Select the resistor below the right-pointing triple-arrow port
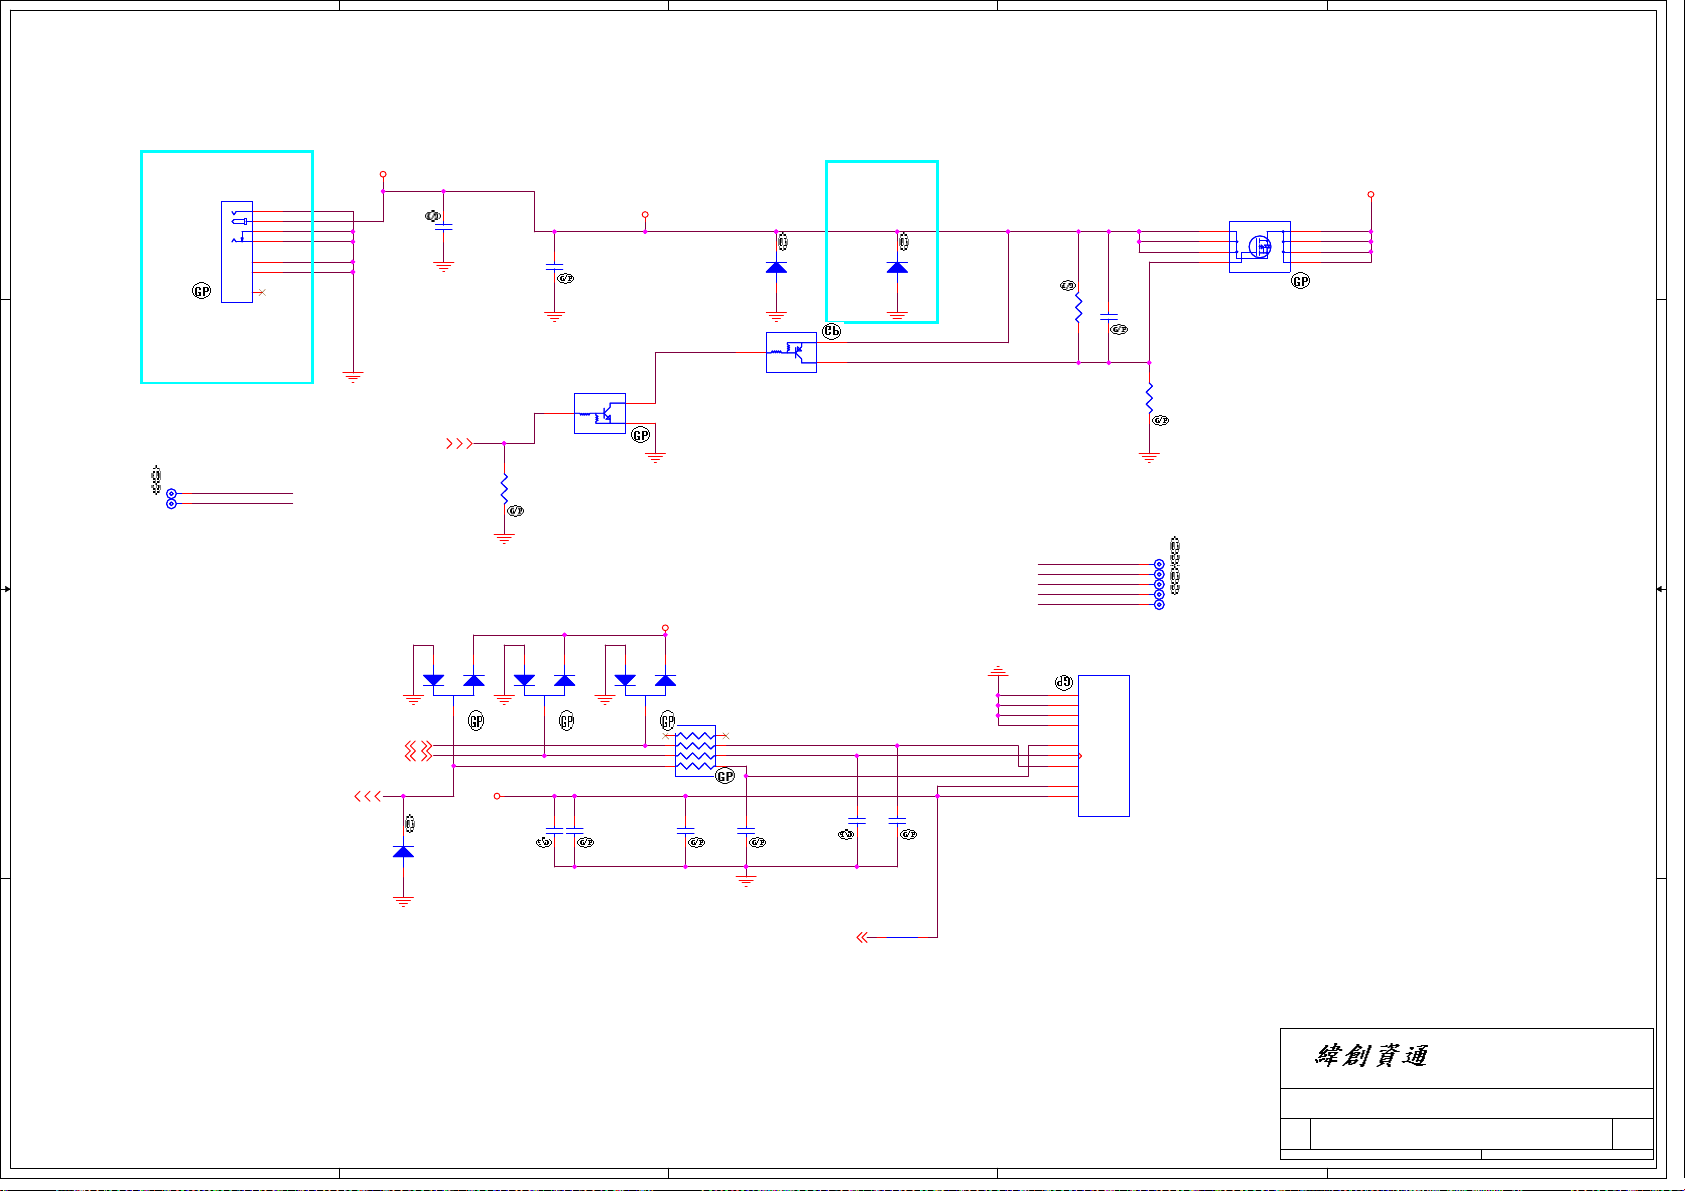Viewport: 1685px width, 1191px height. pyautogui.click(x=504, y=489)
